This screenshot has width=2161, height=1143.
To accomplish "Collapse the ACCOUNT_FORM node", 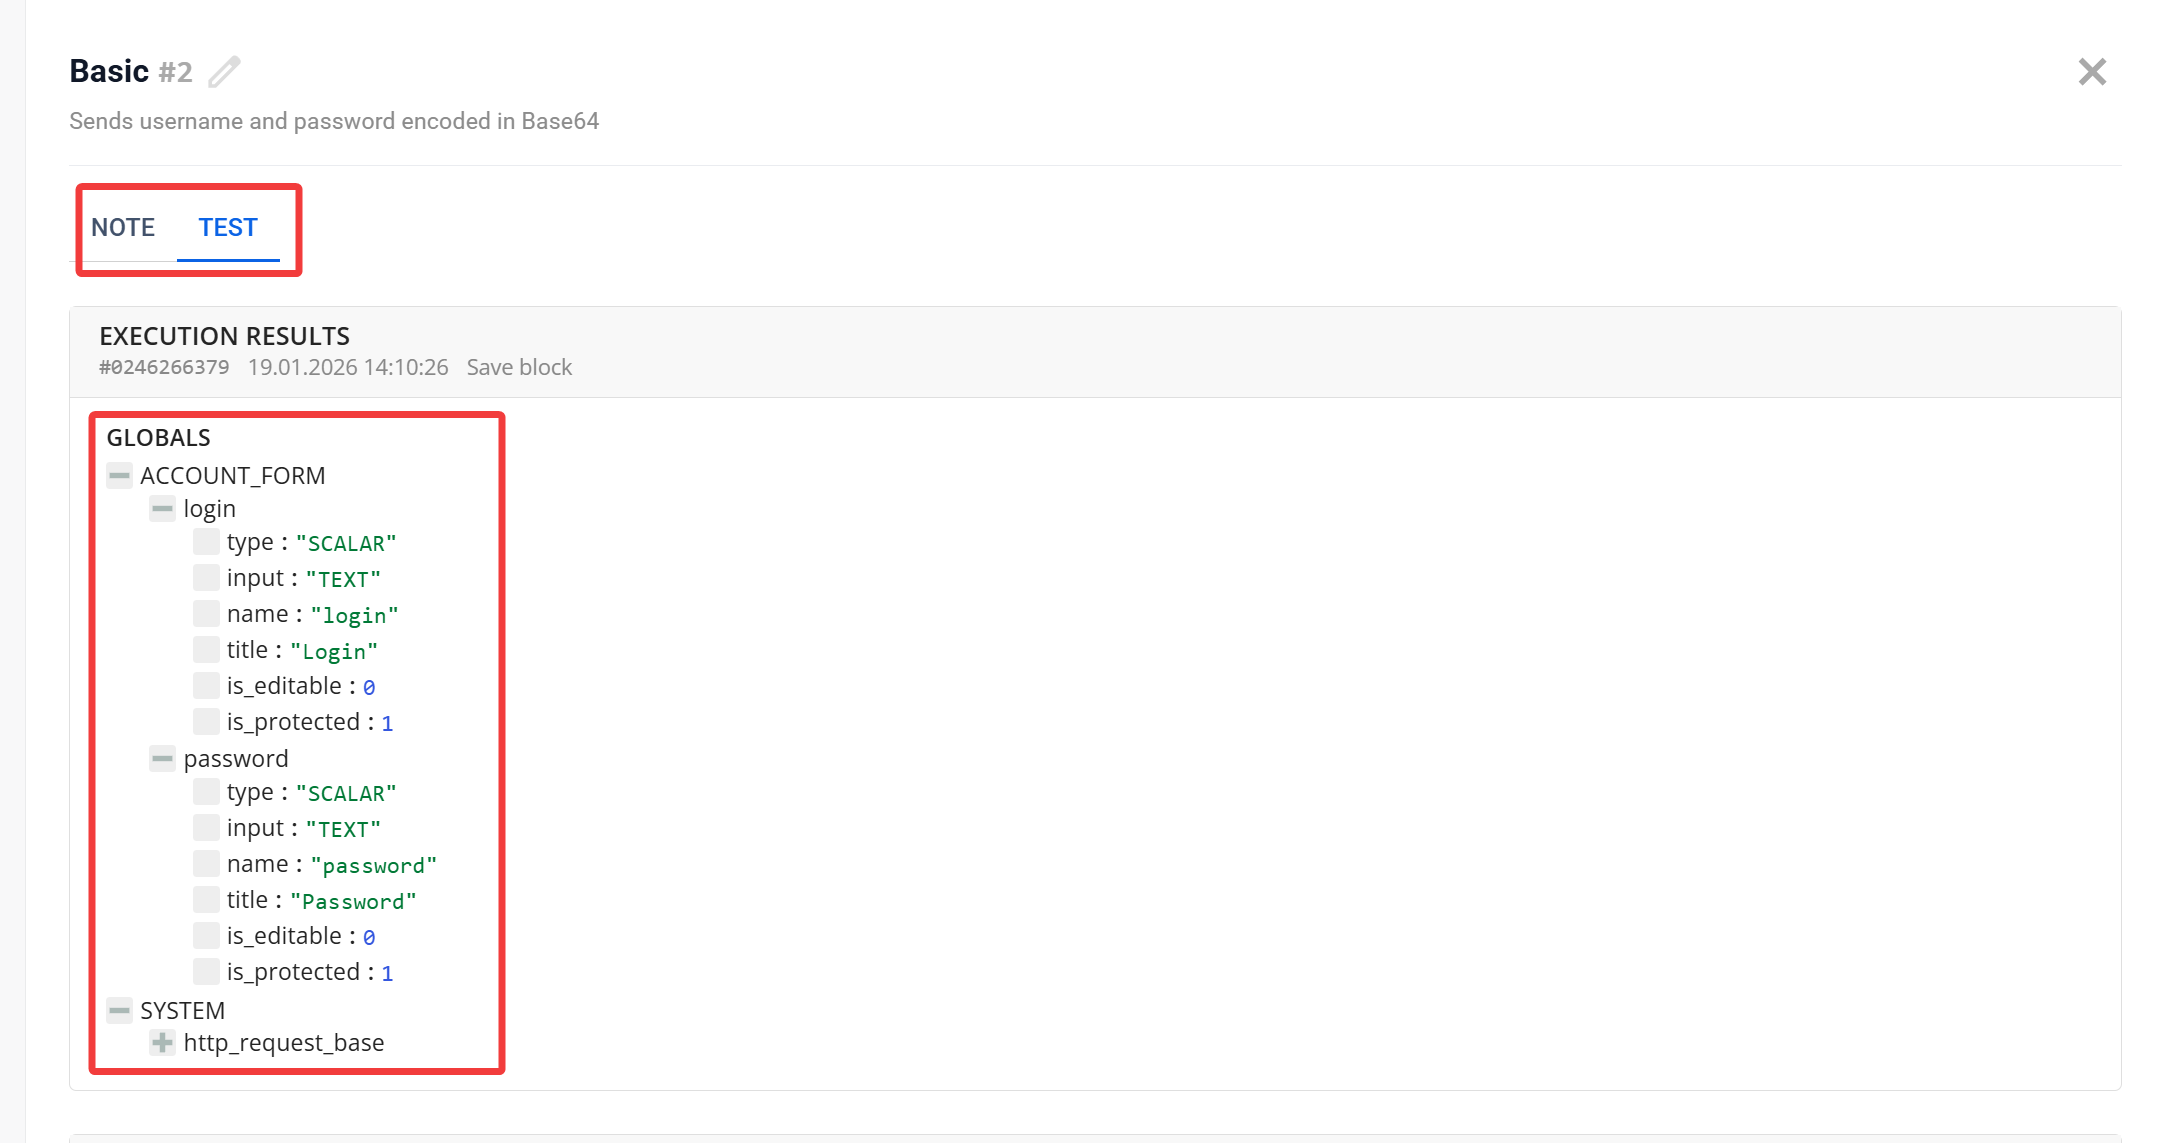I will point(119,476).
